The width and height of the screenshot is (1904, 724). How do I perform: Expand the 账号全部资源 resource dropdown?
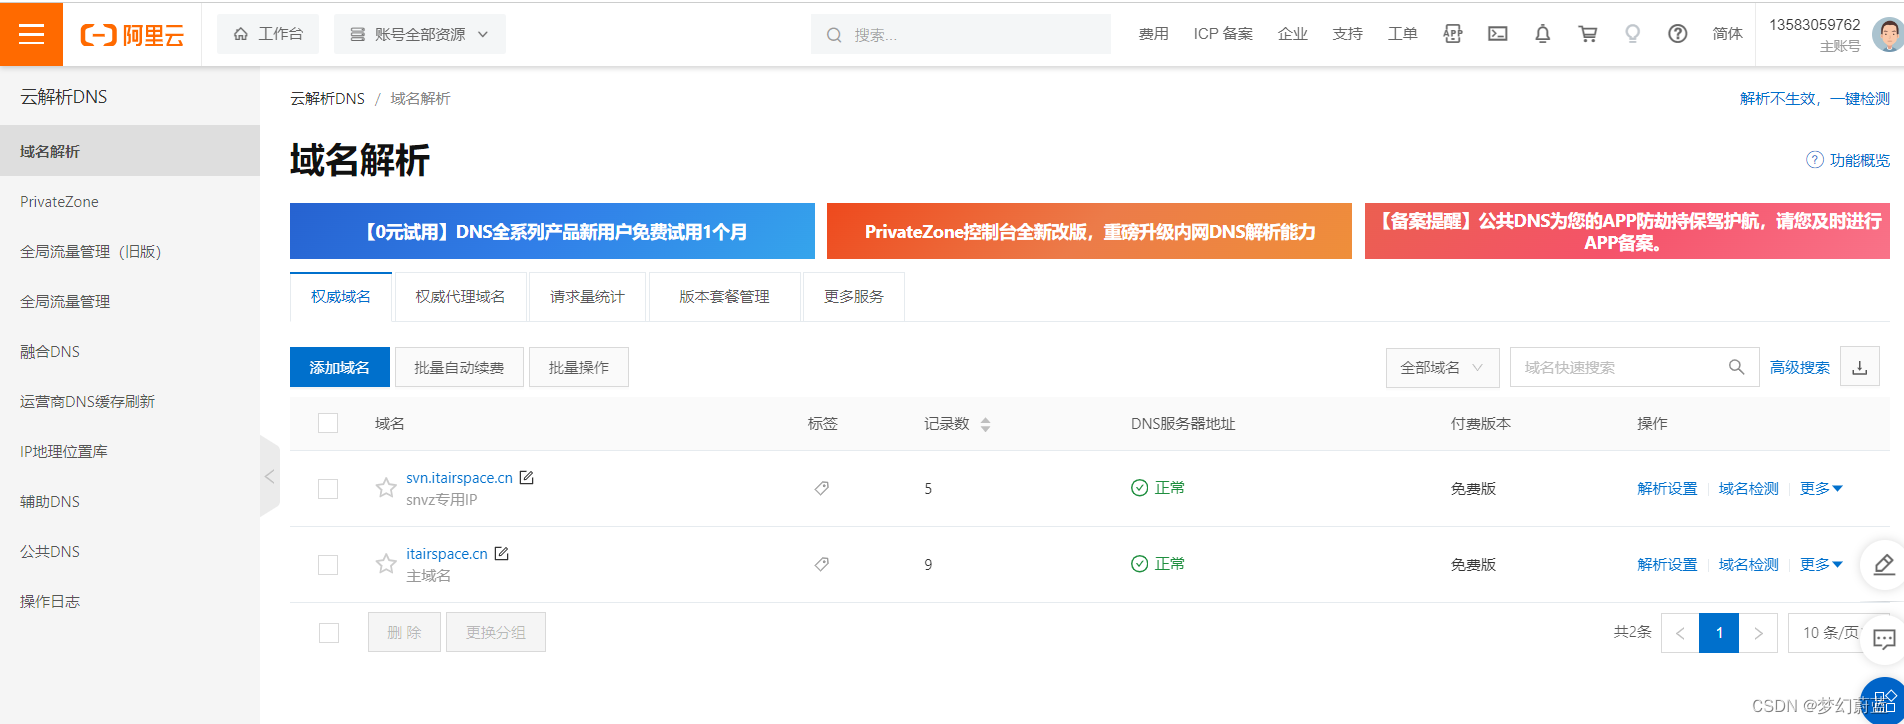coord(419,34)
